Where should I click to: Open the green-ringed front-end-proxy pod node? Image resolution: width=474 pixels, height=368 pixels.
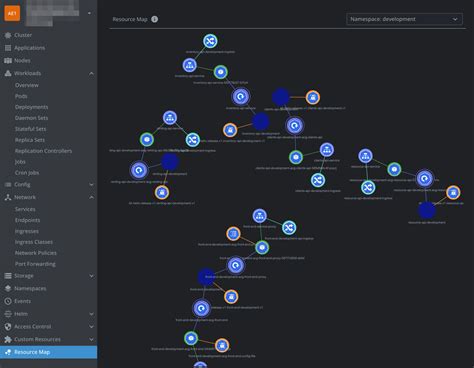tap(262, 247)
